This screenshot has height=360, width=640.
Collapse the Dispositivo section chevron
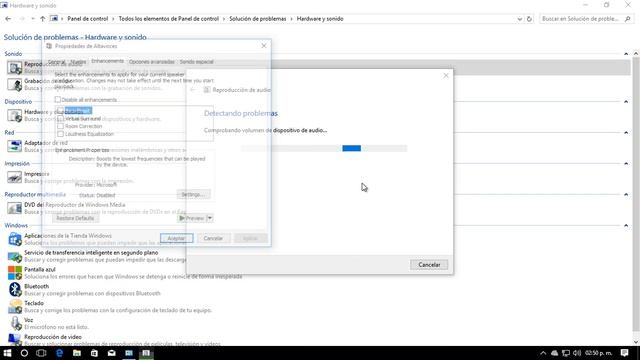tap(626, 102)
